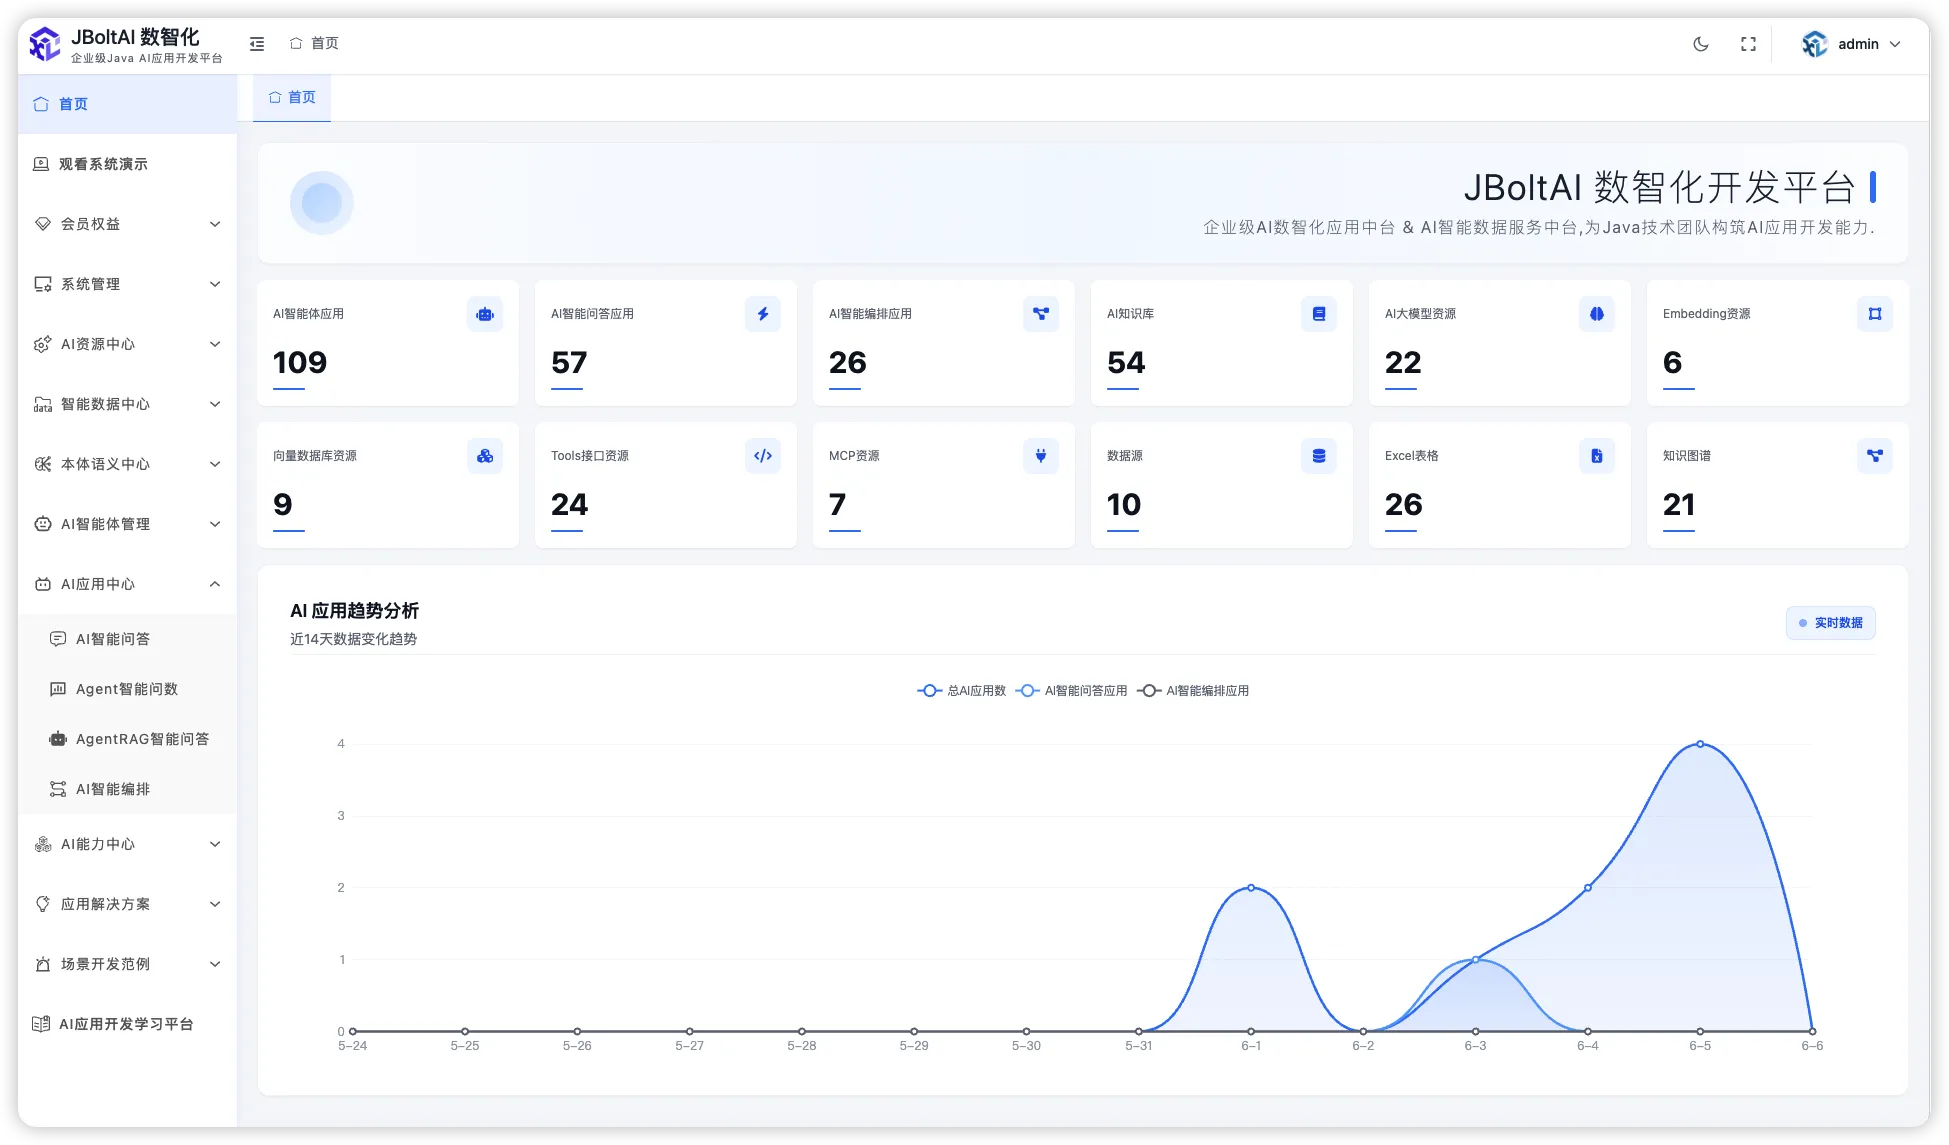Expand the AI能力中心 menu
Viewport: 1949px width, 1145px height.
click(x=127, y=844)
